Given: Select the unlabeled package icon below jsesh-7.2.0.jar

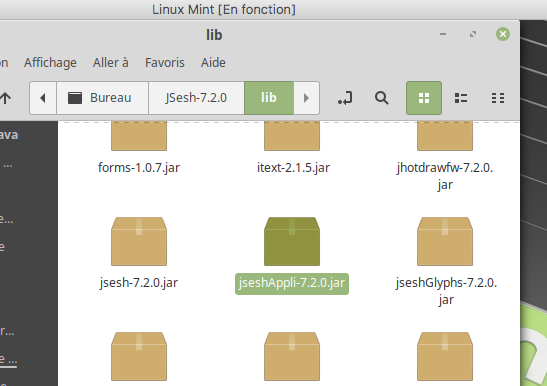Looking at the screenshot, I should point(139,356).
